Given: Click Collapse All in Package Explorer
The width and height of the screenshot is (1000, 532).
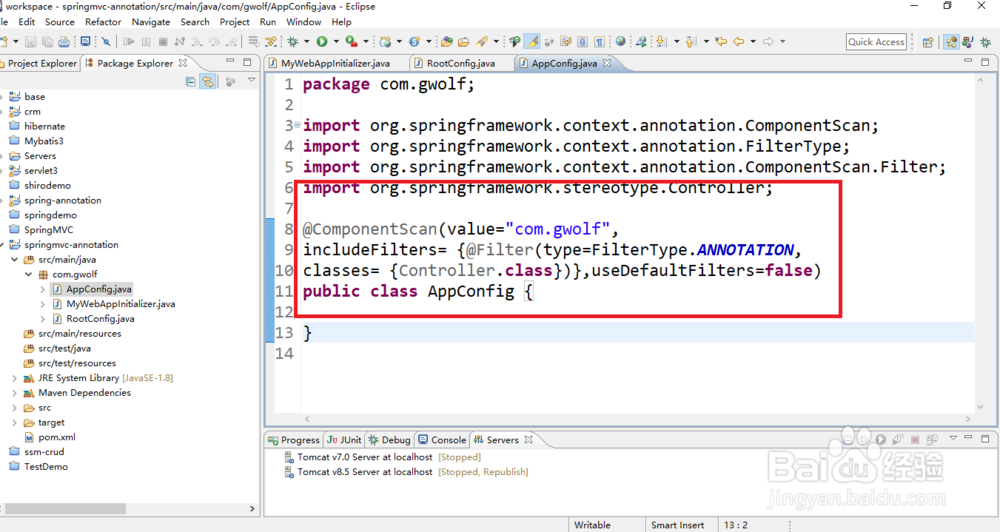Looking at the screenshot, I should tap(191, 81).
